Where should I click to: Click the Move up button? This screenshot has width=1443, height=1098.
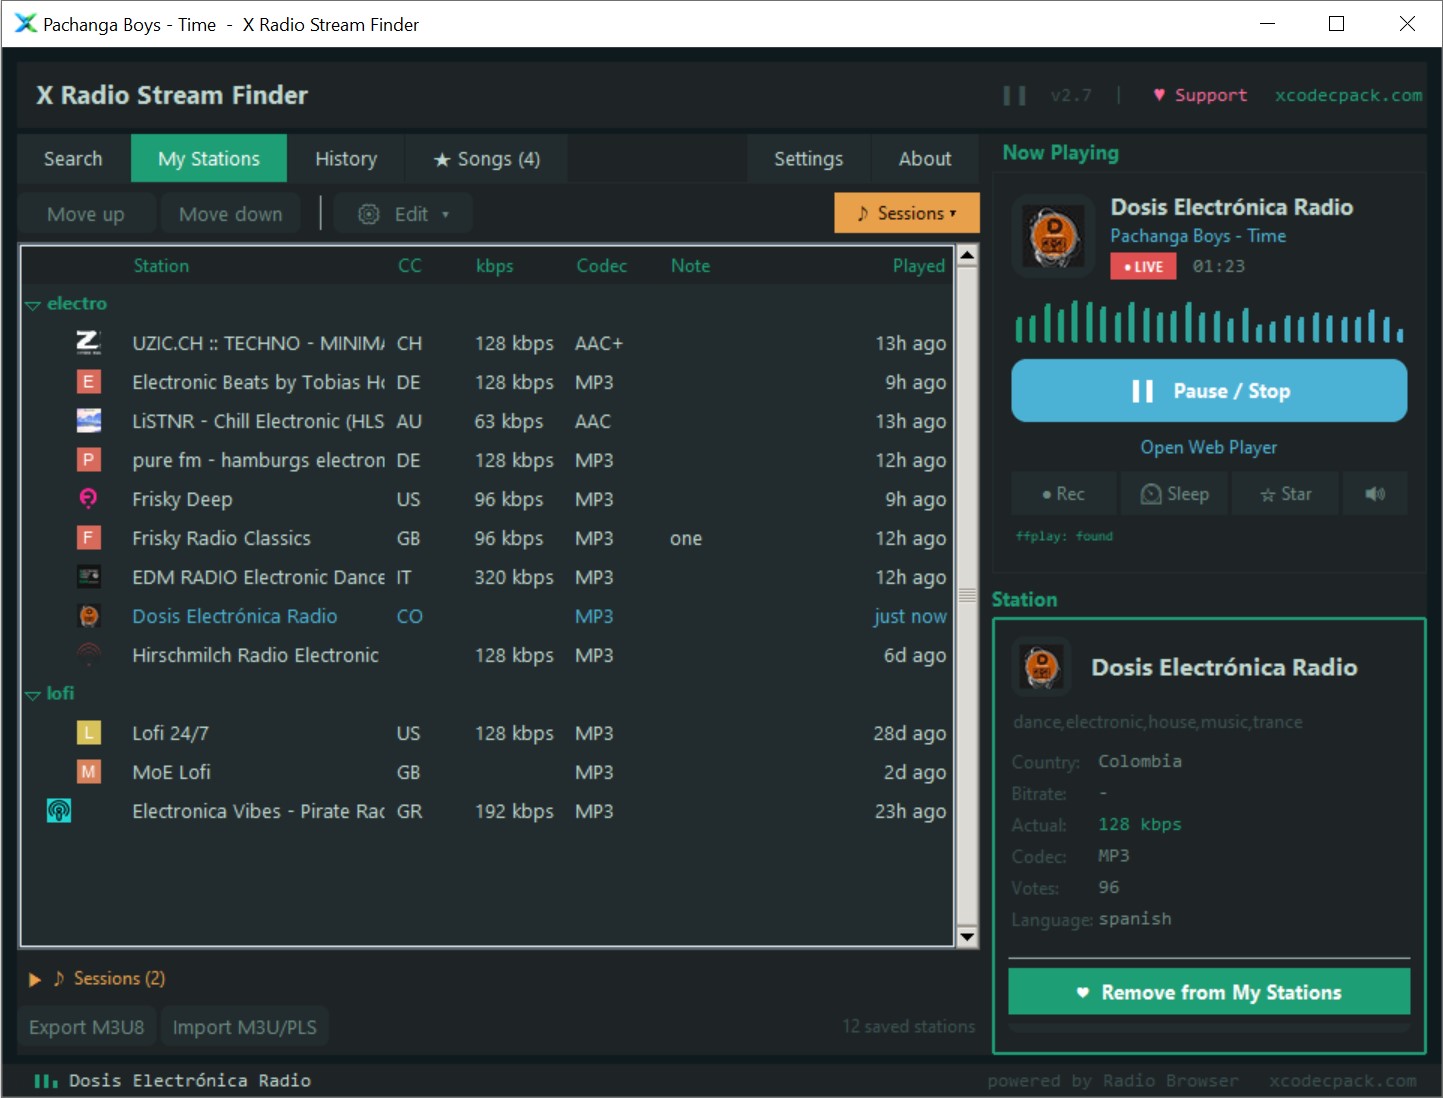(86, 214)
